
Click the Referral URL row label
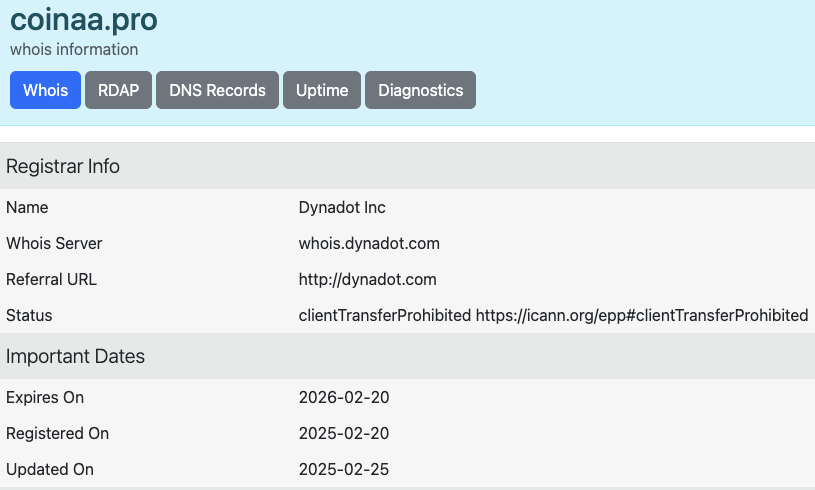coord(51,280)
